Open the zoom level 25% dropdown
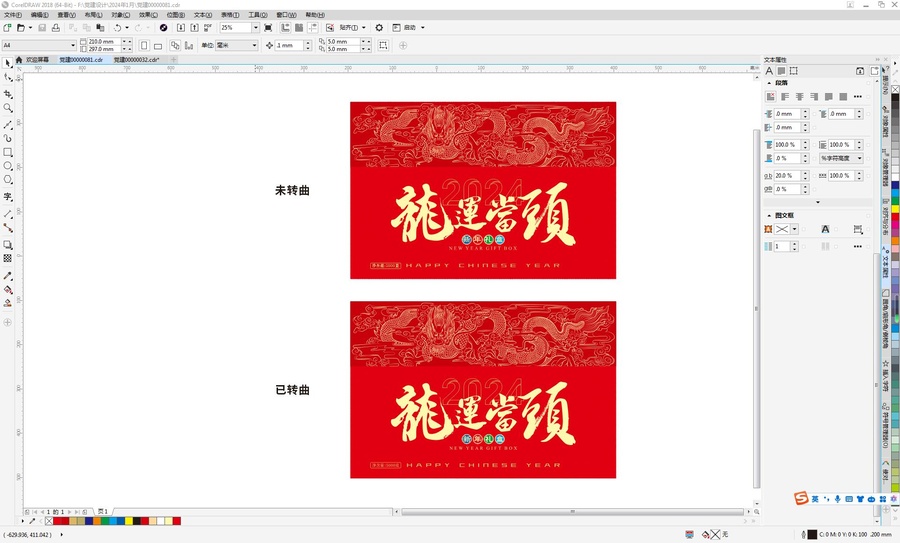The width and height of the screenshot is (900, 543). [x=255, y=28]
